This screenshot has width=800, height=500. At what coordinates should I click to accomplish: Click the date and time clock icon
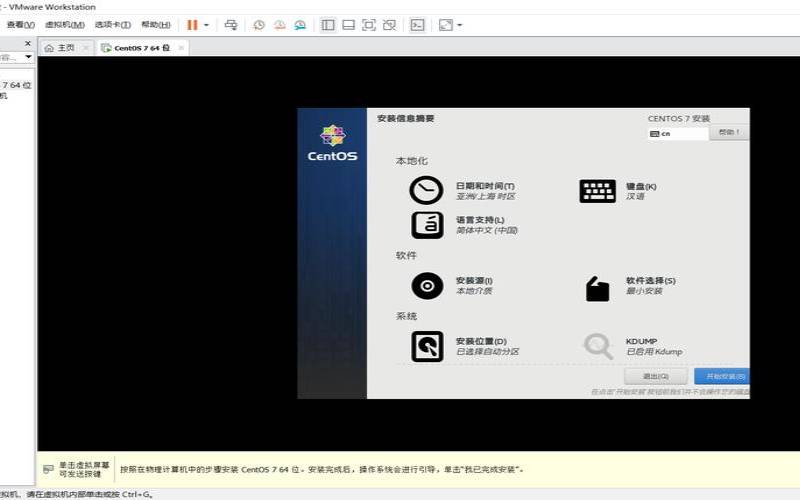click(426, 190)
